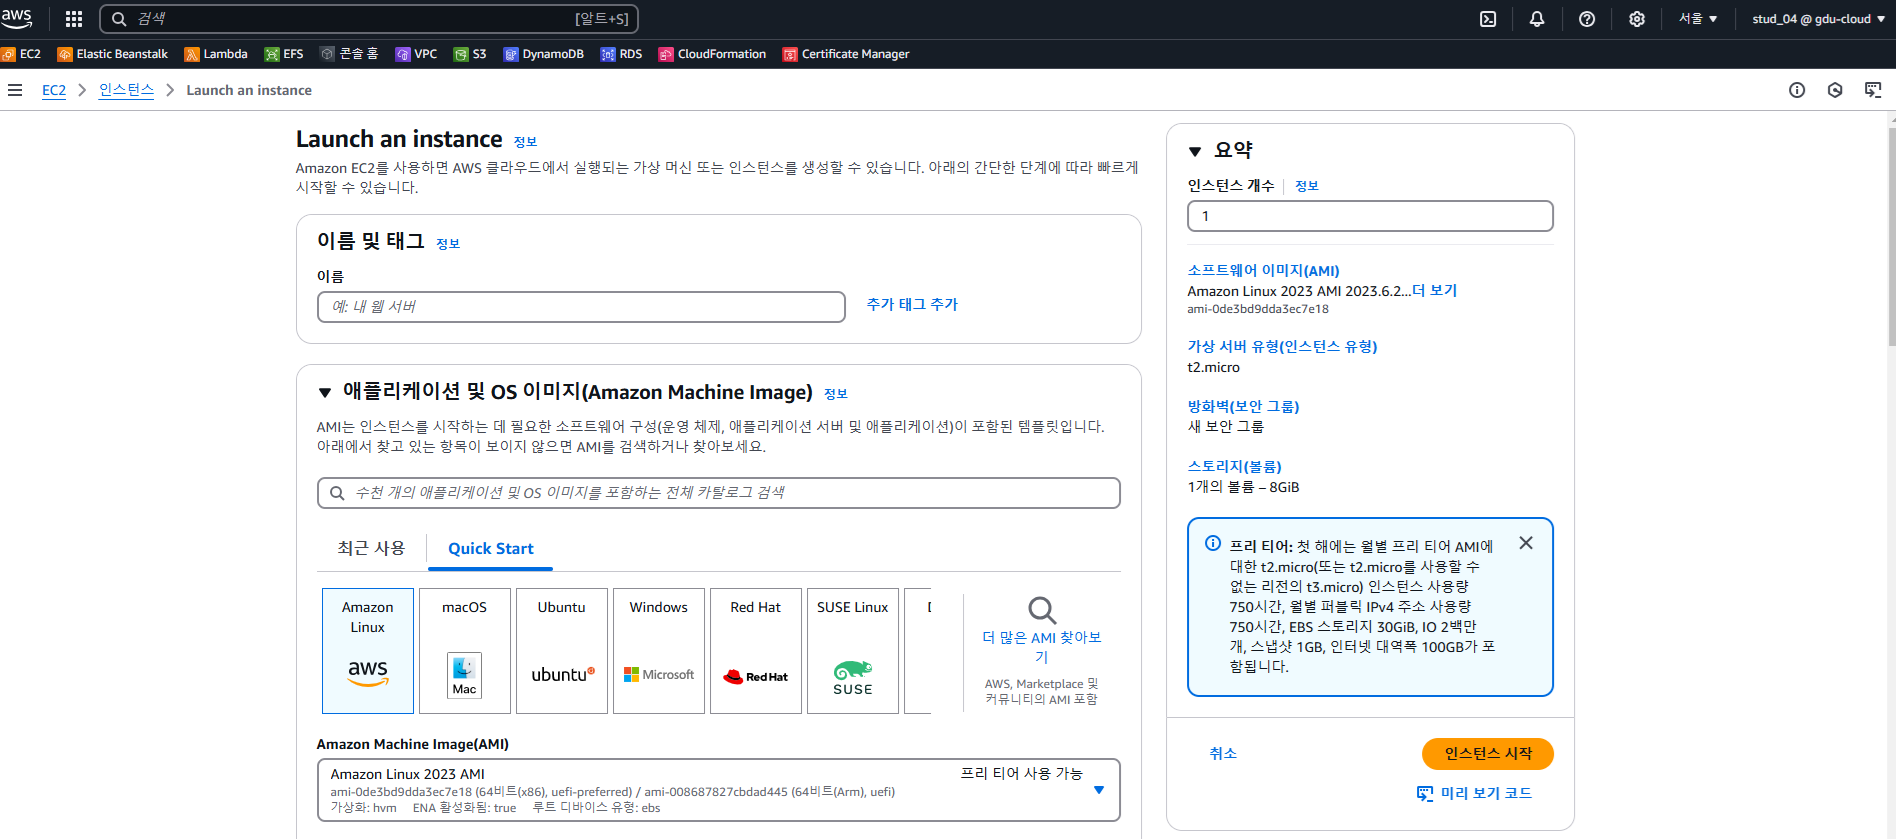Select the Red Hat AMI tile

(756, 651)
